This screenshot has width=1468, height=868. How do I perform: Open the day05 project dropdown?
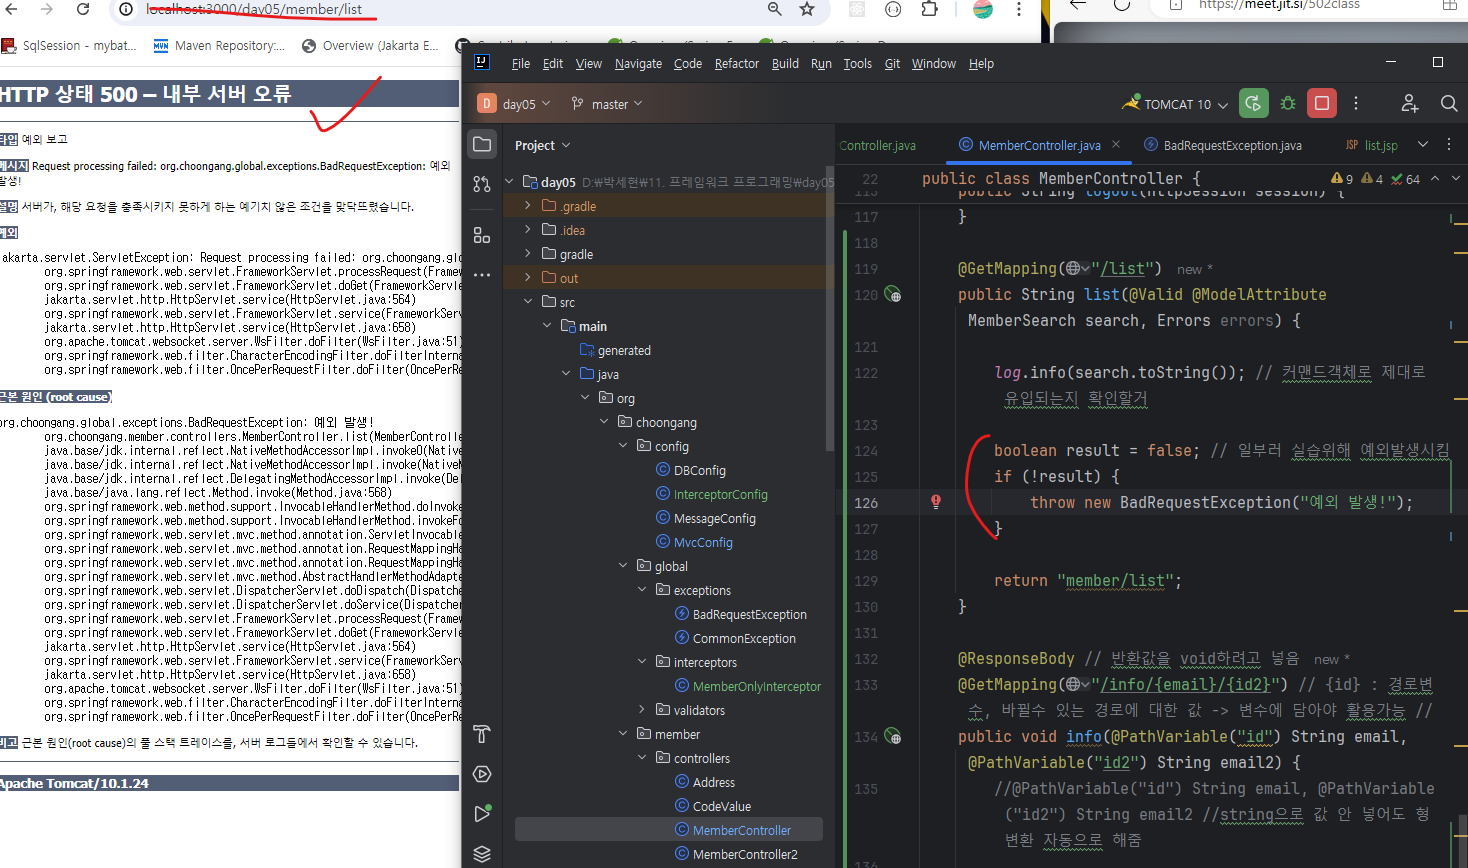(514, 103)
